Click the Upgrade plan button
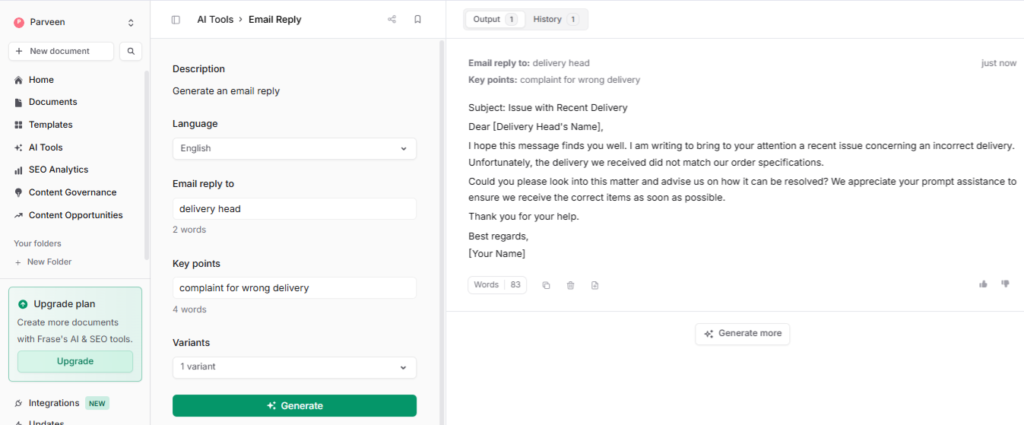This screenshot has width=1024, height=425. point(75,361)
